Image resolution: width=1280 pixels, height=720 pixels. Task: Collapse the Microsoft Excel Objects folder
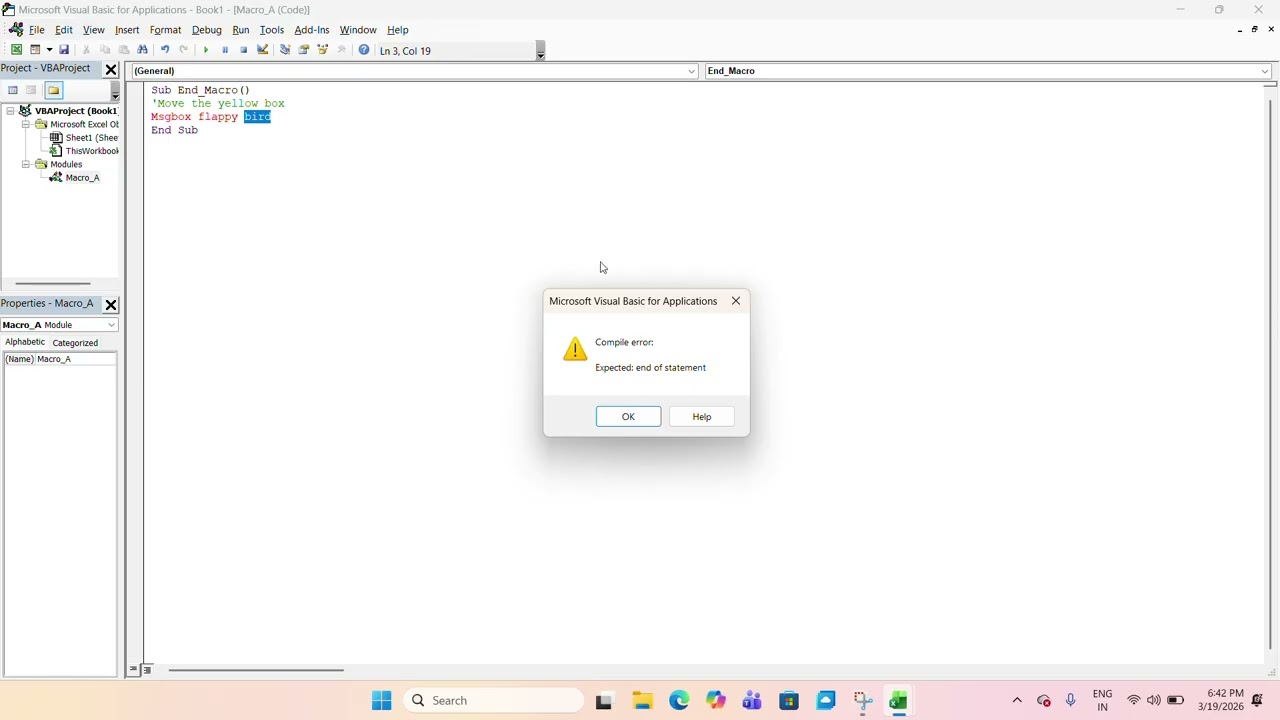[x=27, y=124]
